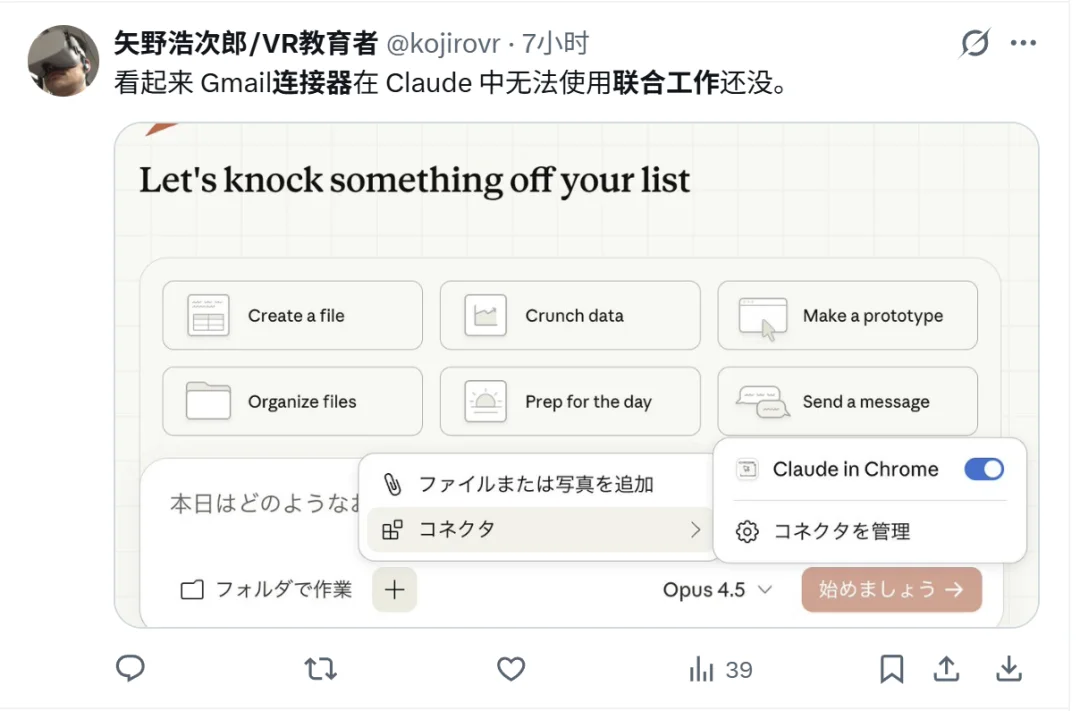Viewport: 1080px width, 711px height.
Task: Download the post image
Action: click(1010, 668)
